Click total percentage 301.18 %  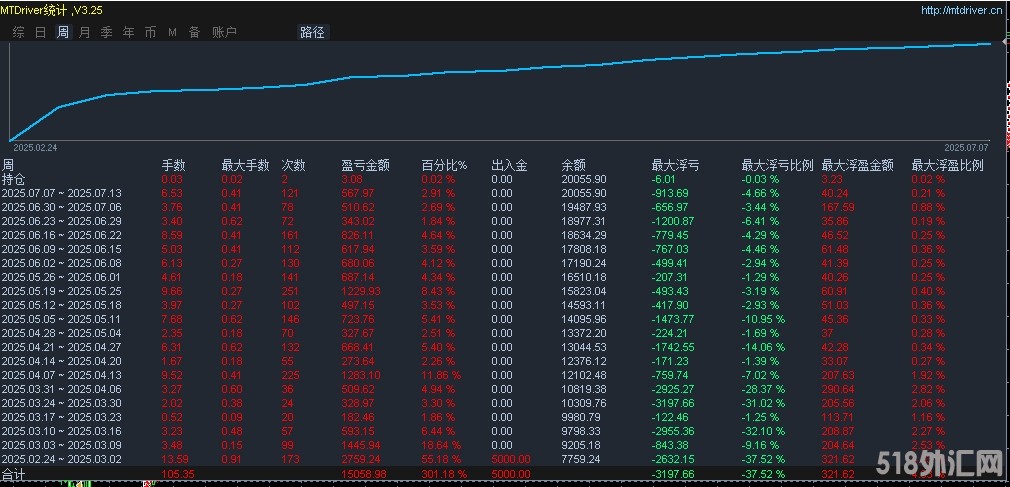443,474
